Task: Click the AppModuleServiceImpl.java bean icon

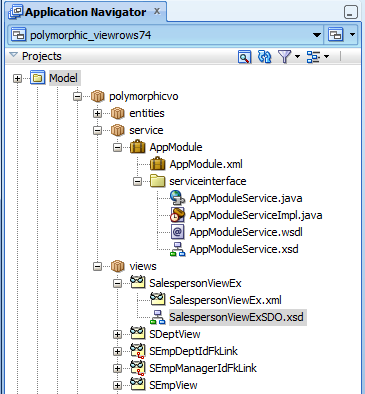Action: 177,215
